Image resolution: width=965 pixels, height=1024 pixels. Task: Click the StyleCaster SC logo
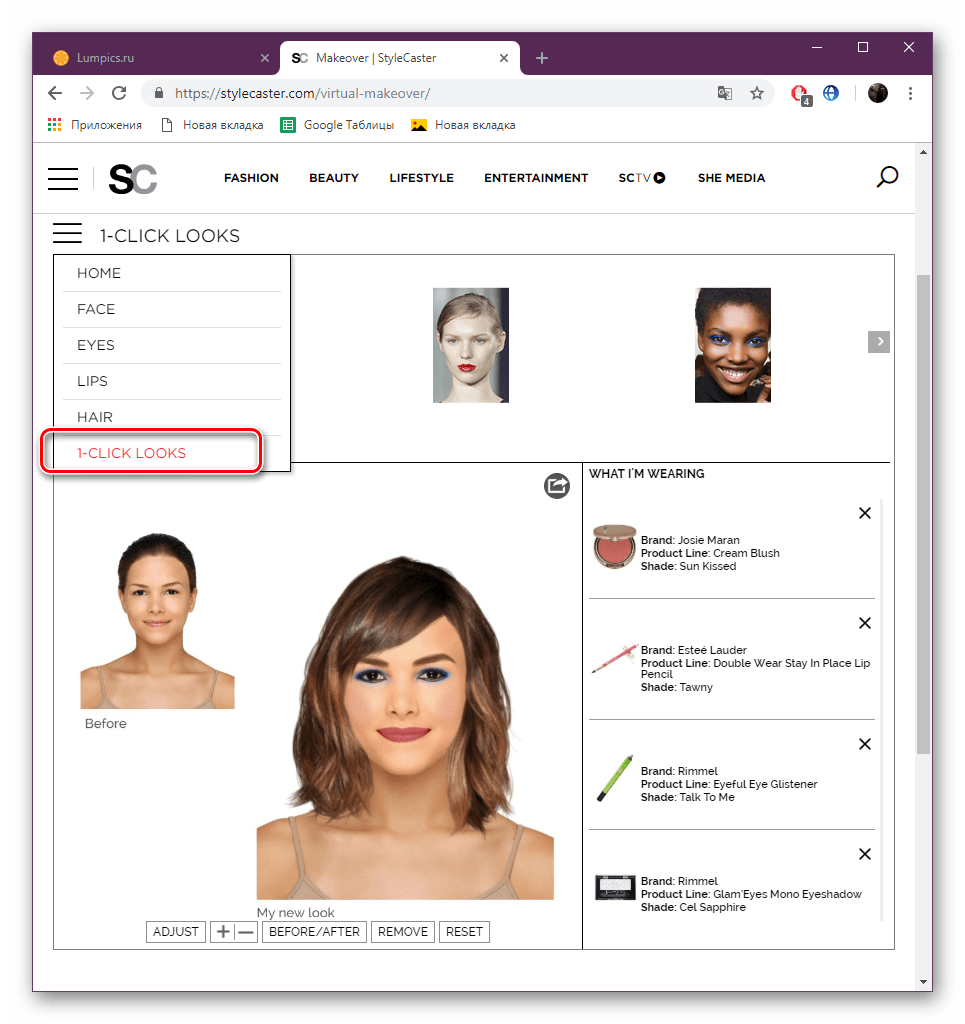[132, 179]
